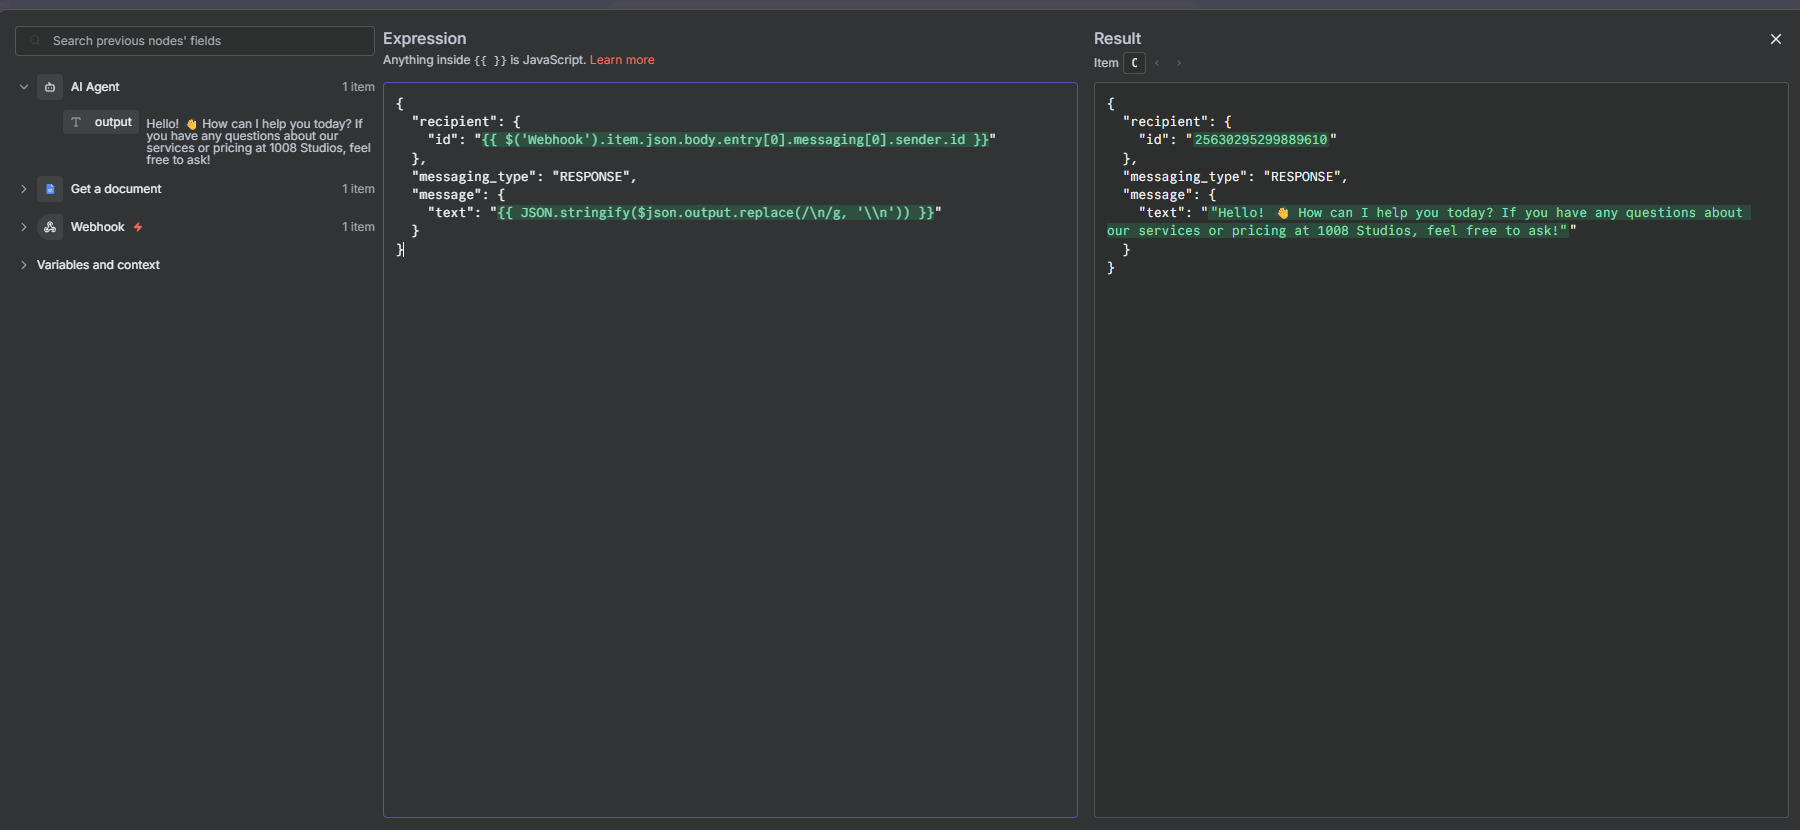Go to the next result item arrow
Viewport: 1800px width, 830px height.
(1179, 63)
